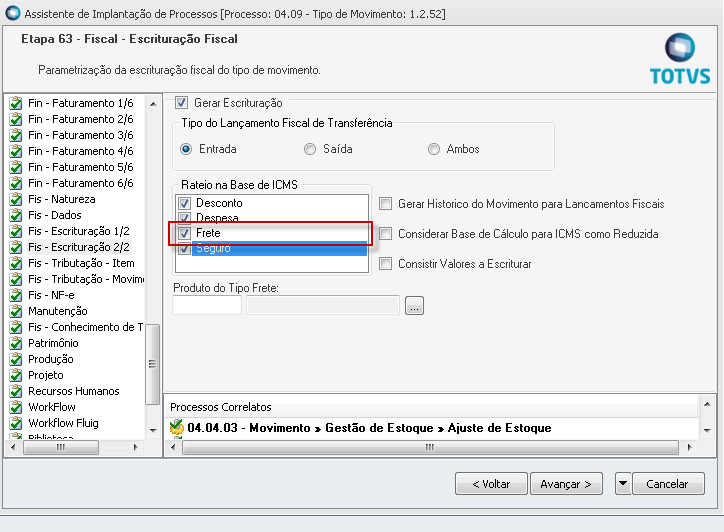Enable Considerar Base de Cálculo para ICMS como Reduzida
Image resolution: width=724 pixels, height=532 pixels.
pyautogui.click(x=385, y=234)
